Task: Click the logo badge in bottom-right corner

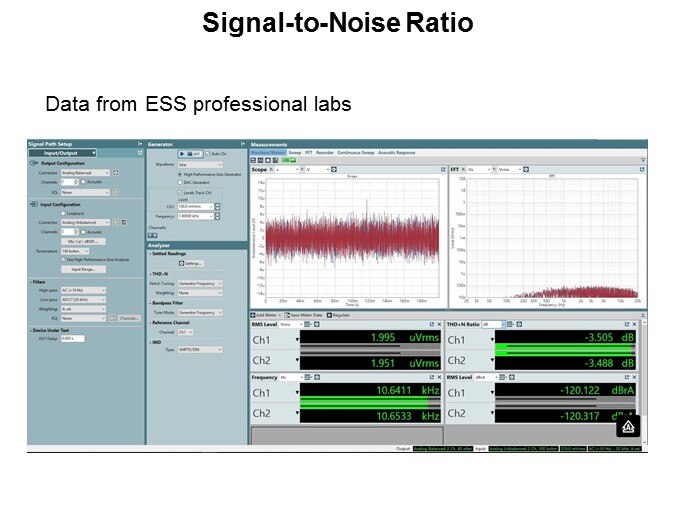Action: tap(627, 428)
